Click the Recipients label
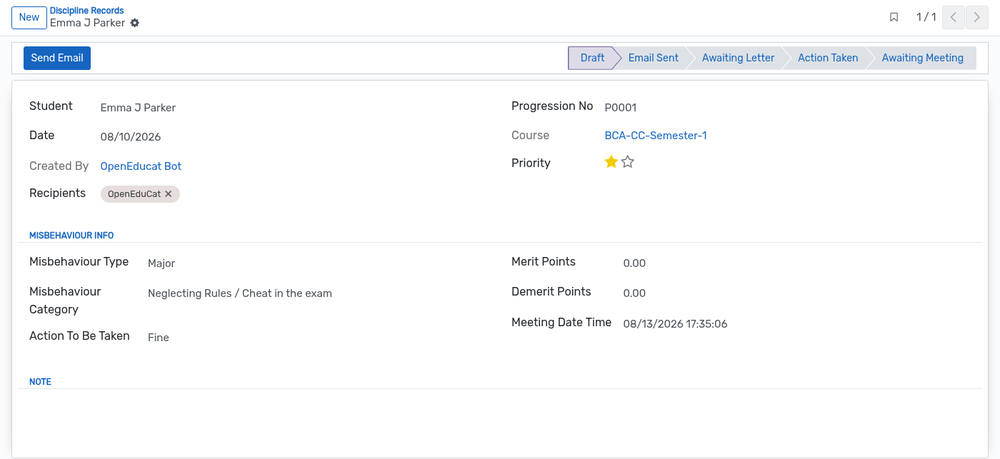Viewport: 1000px width, 459px height. pos(57,193)
